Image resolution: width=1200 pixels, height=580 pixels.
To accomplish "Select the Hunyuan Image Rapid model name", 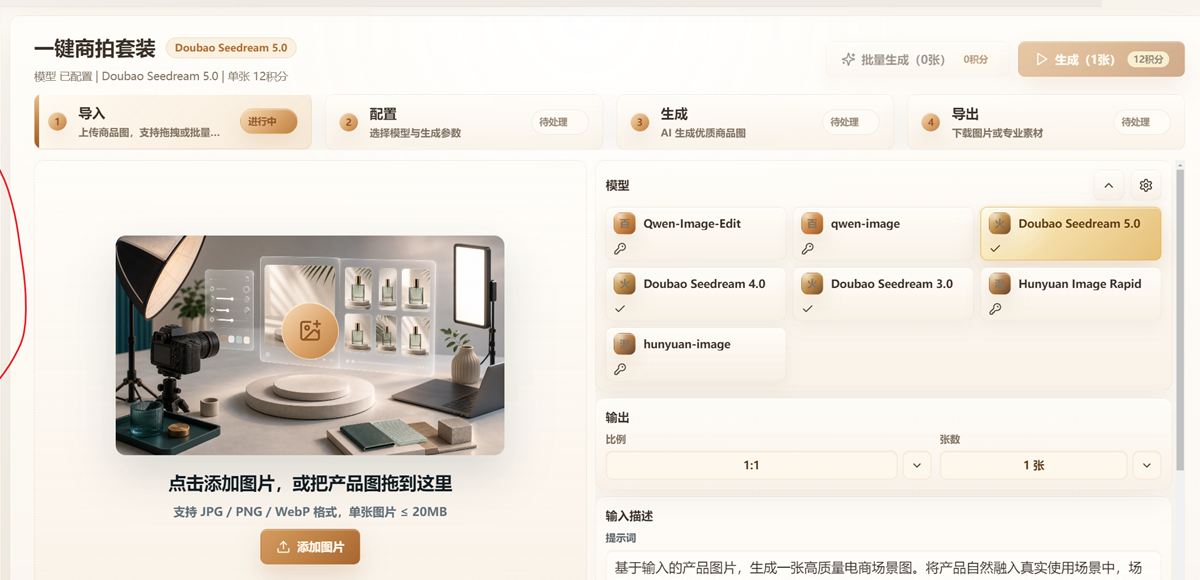I will click(1079, 284).
